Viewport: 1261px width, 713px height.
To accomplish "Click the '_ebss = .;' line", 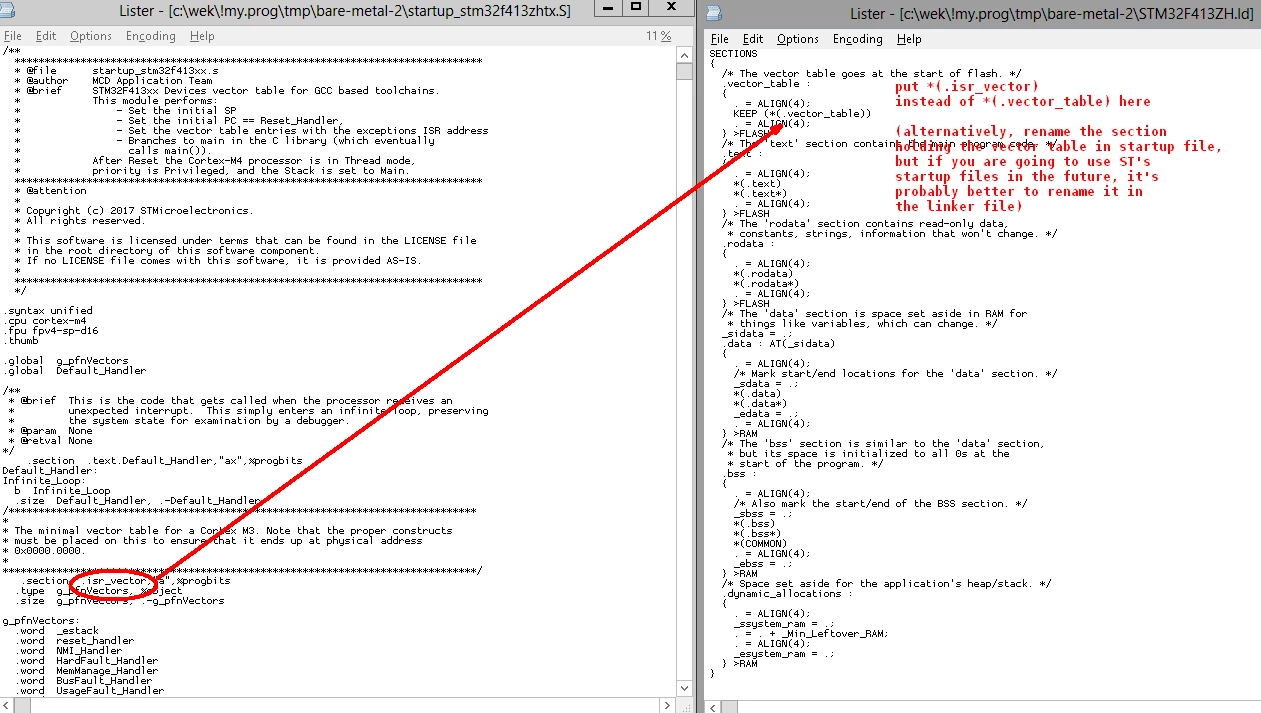I will [x=763, y=564].
